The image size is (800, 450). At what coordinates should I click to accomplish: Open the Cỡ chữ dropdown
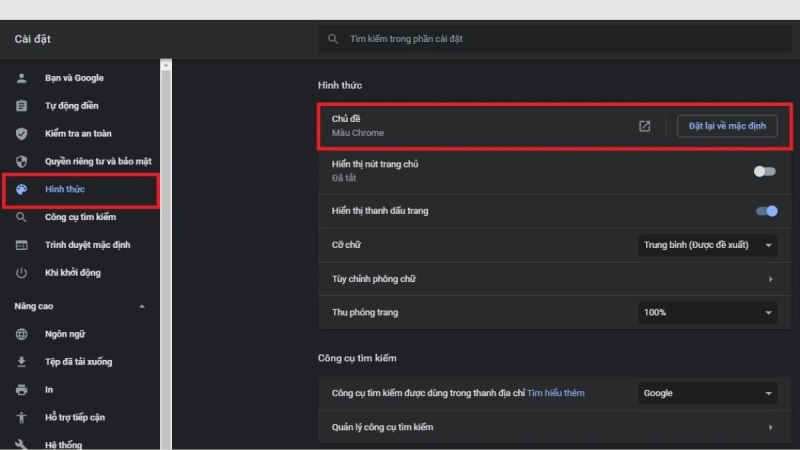pos(707,245)
